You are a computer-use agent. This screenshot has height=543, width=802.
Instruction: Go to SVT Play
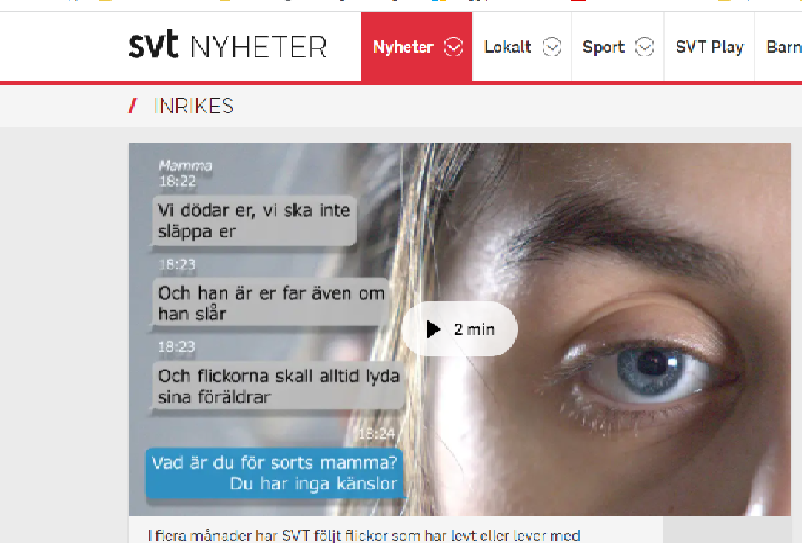[709, 47]
